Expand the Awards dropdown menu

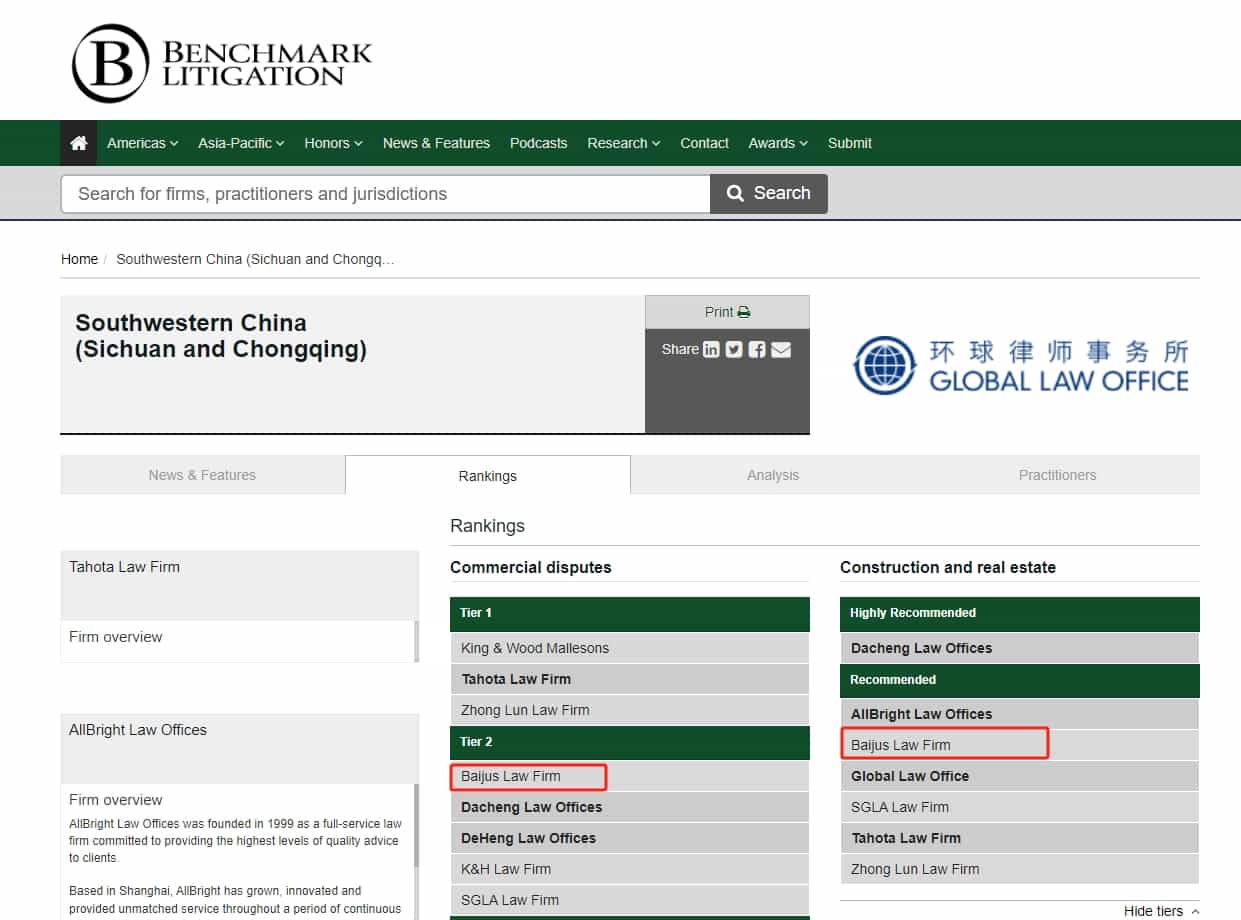[778, 143]
